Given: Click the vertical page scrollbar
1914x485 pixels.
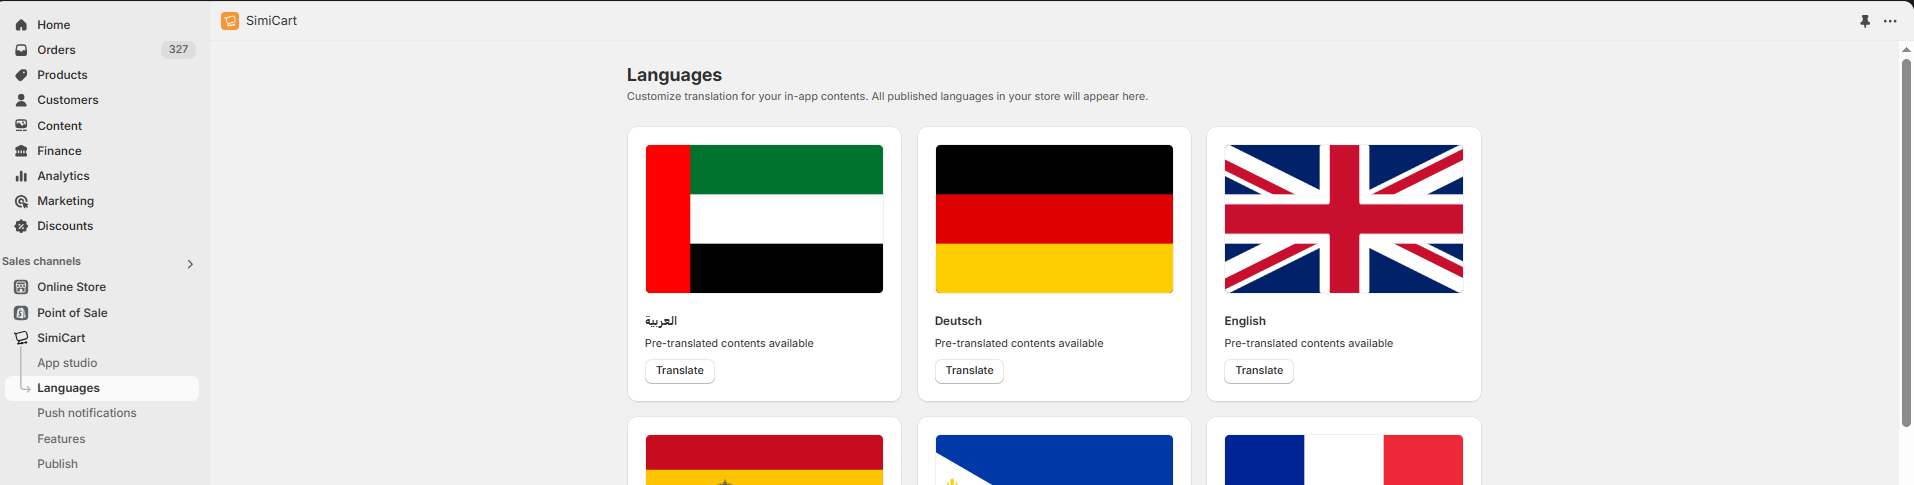Looking at the screenshot, I should 1906,240.
